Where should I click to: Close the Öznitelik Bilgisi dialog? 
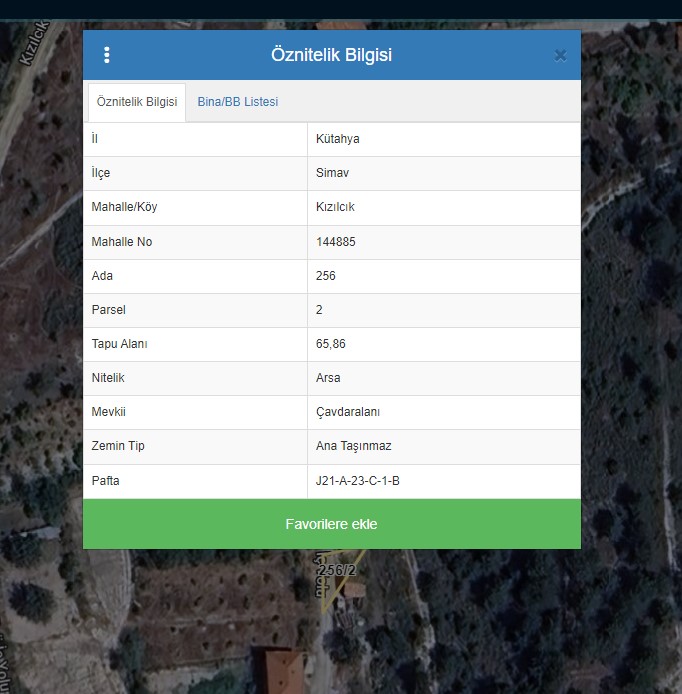tap(560, 56)
